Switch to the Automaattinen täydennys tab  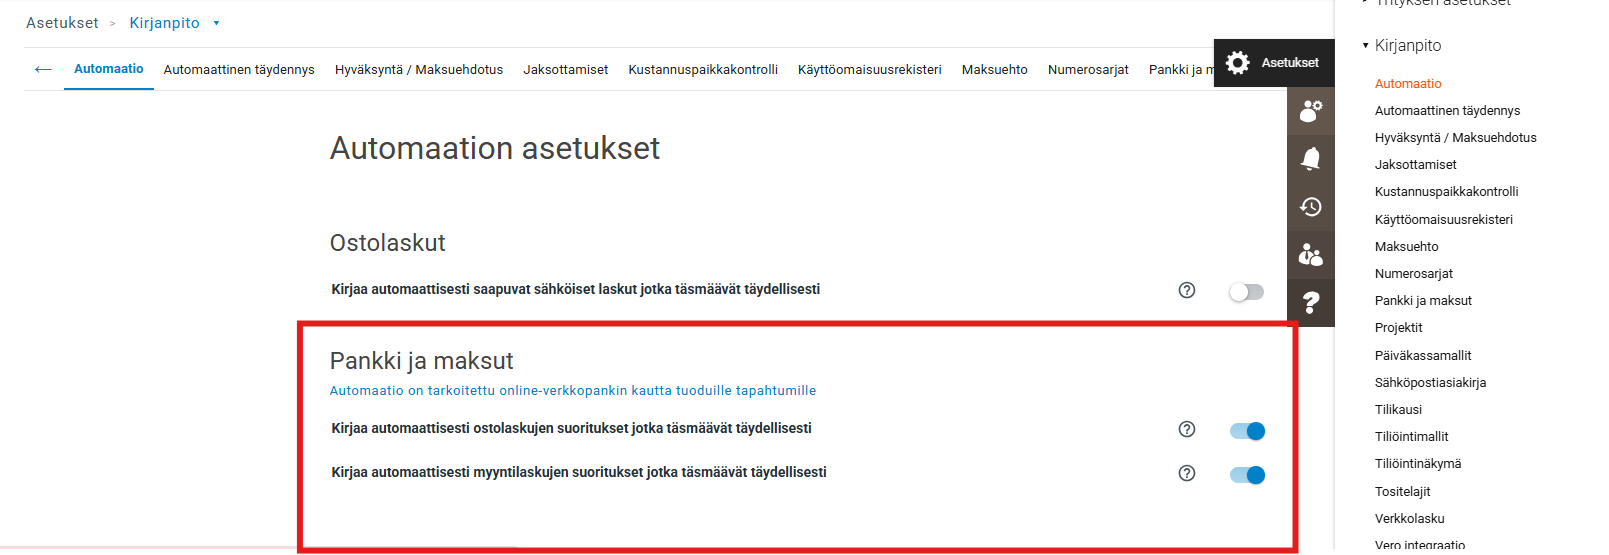point(239,70)
